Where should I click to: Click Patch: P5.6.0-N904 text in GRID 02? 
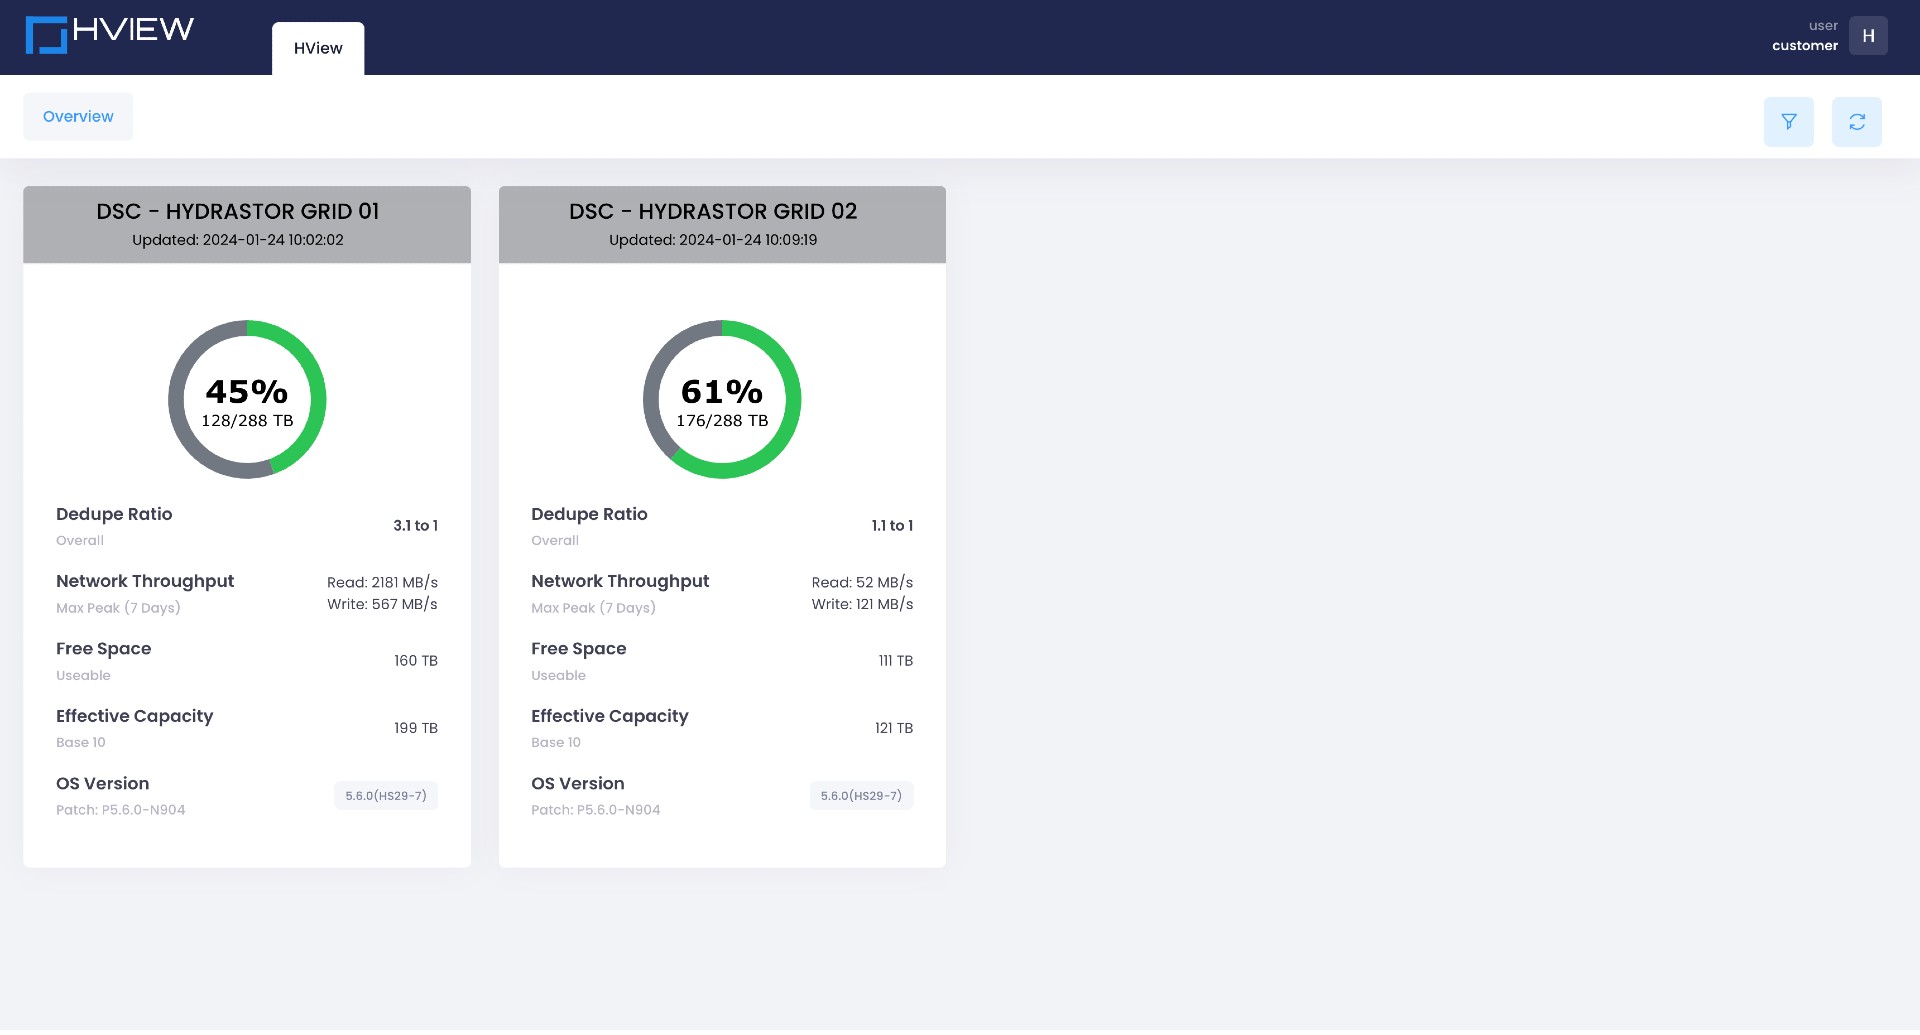click(x=596, y=810)
